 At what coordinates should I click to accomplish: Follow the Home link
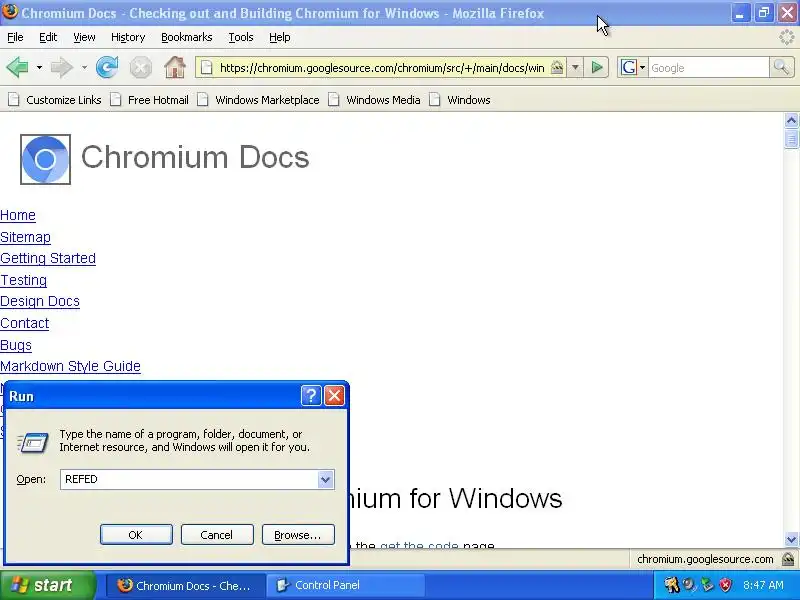(18, 215)
